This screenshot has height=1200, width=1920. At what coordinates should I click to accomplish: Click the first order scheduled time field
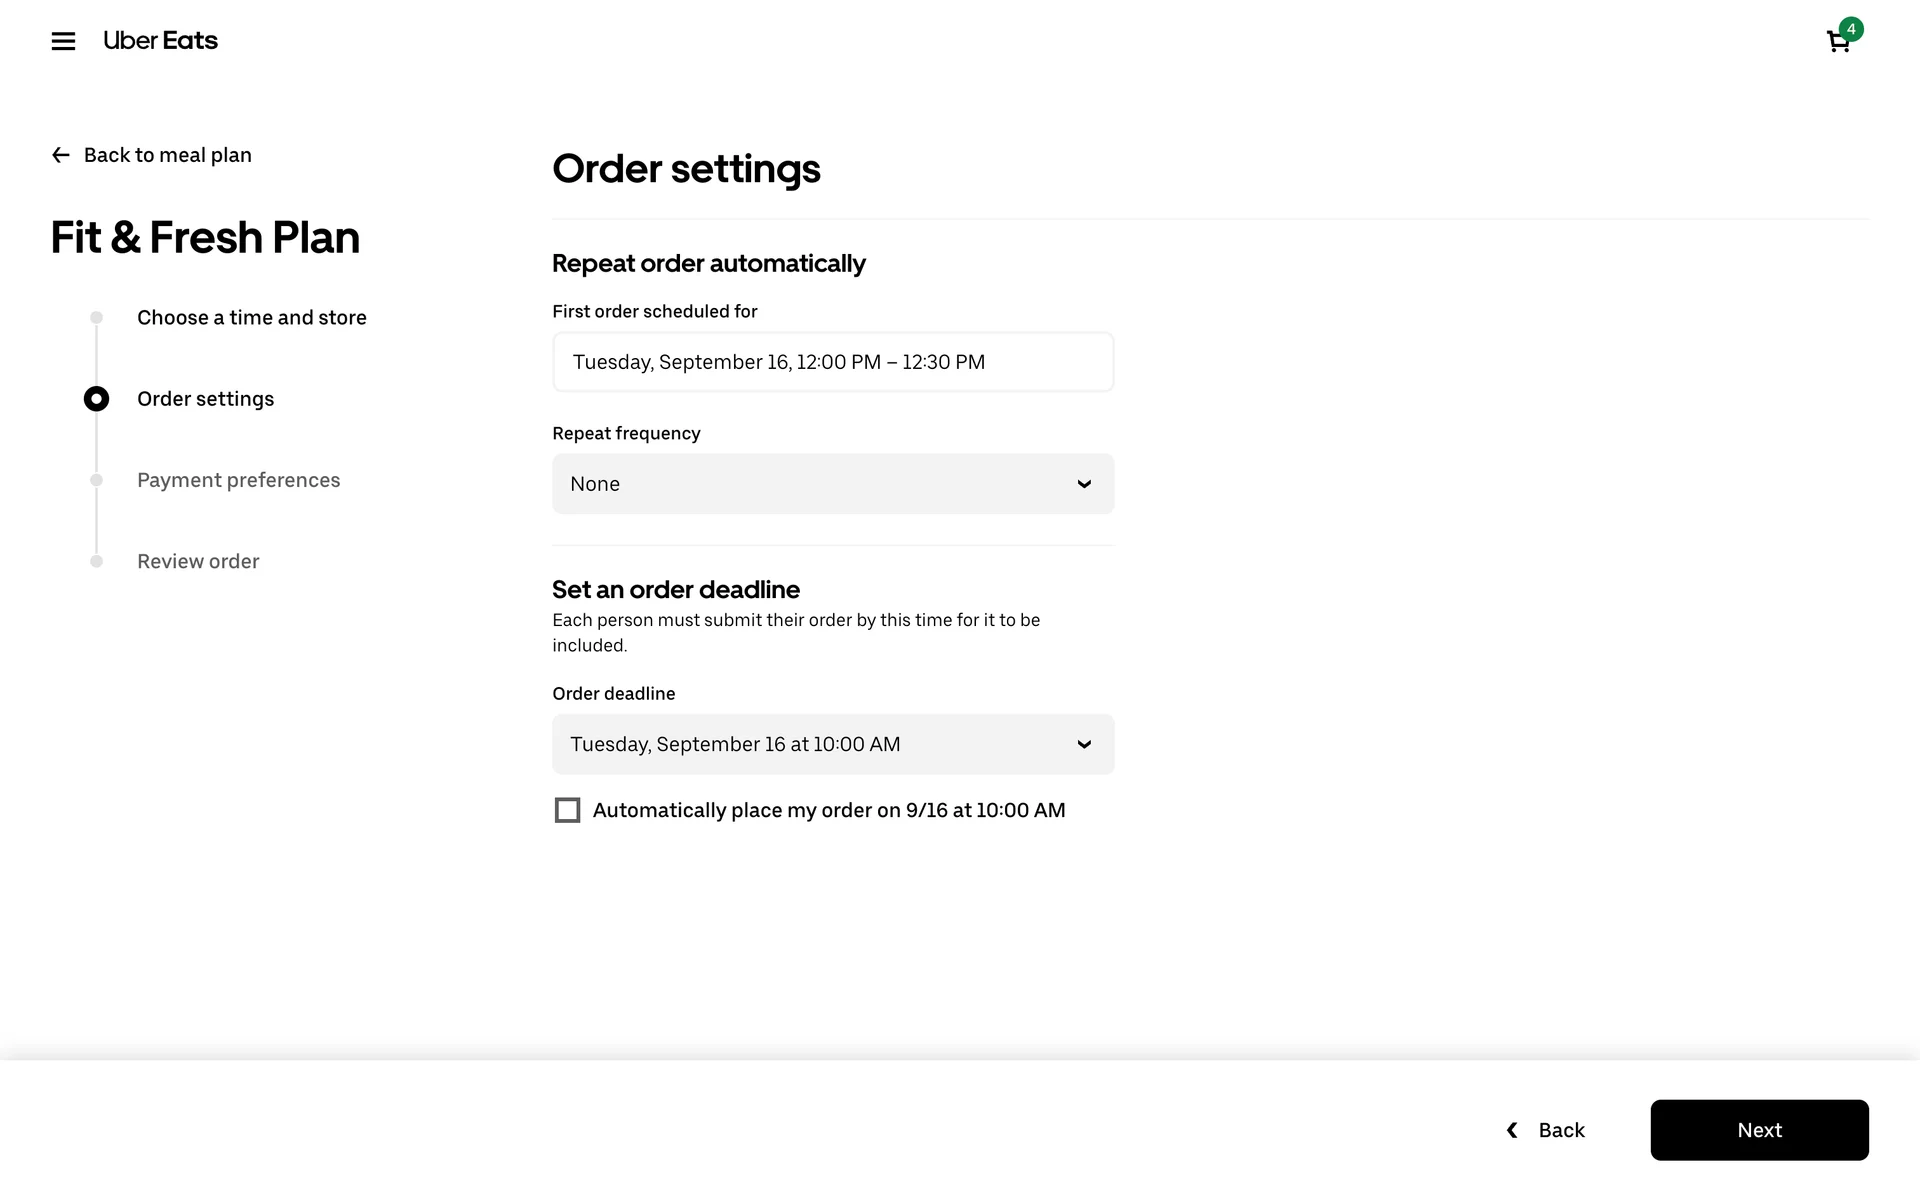coord(832,362)
